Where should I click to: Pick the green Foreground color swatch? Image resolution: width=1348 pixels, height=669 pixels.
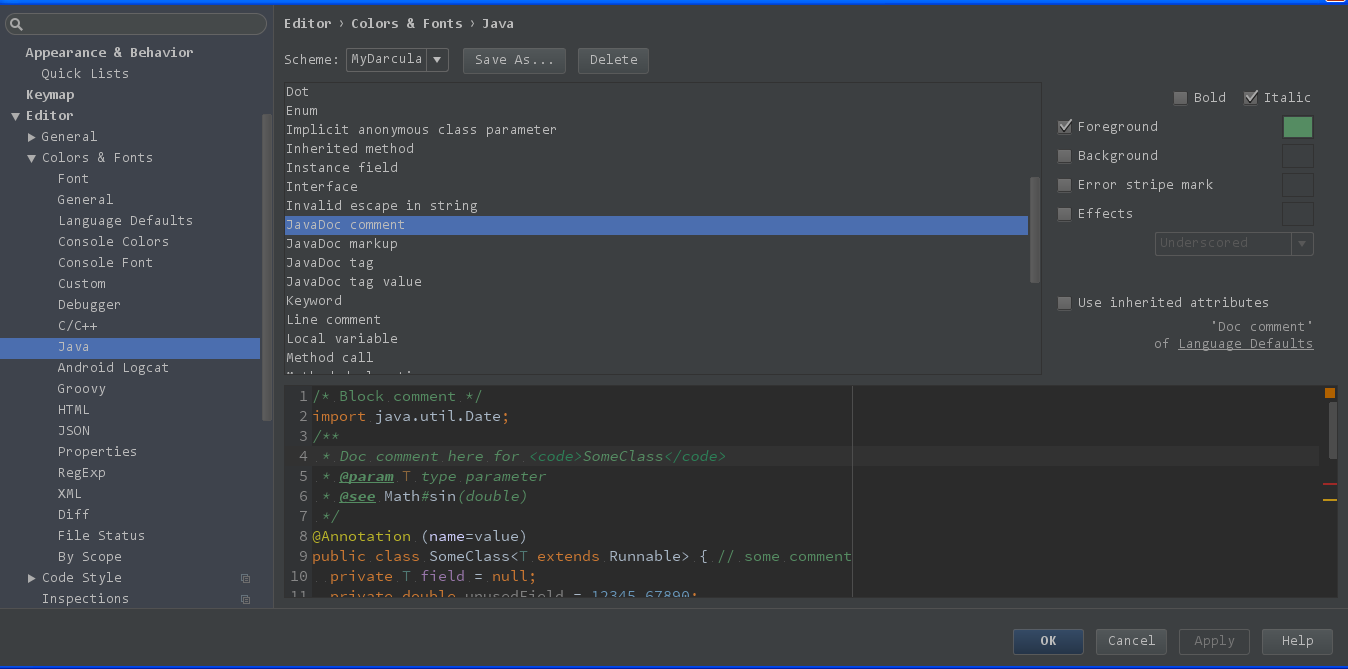[x=1298, y=127]
